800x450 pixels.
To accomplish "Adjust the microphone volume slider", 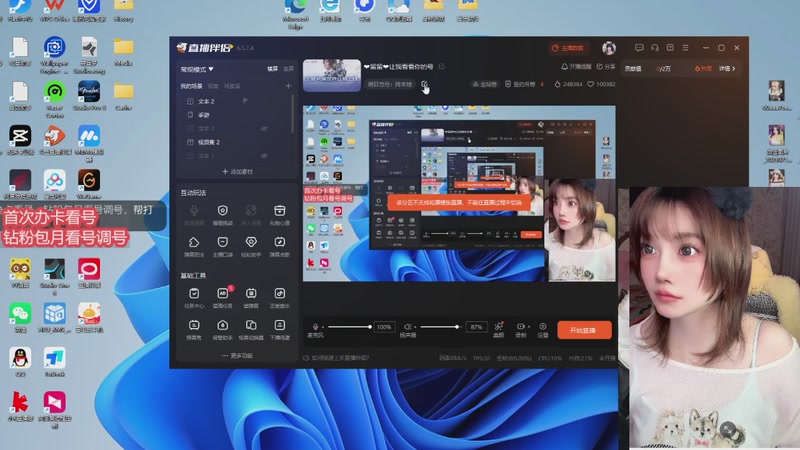I will 349,327.
